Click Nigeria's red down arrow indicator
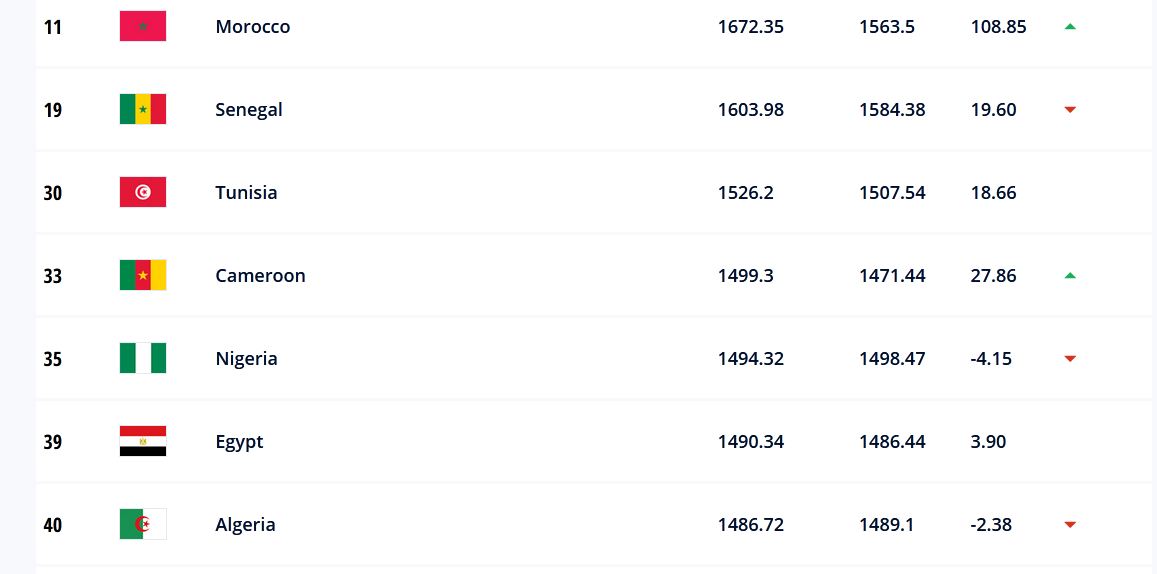Screen dimensions: 1157x574 1070,359
